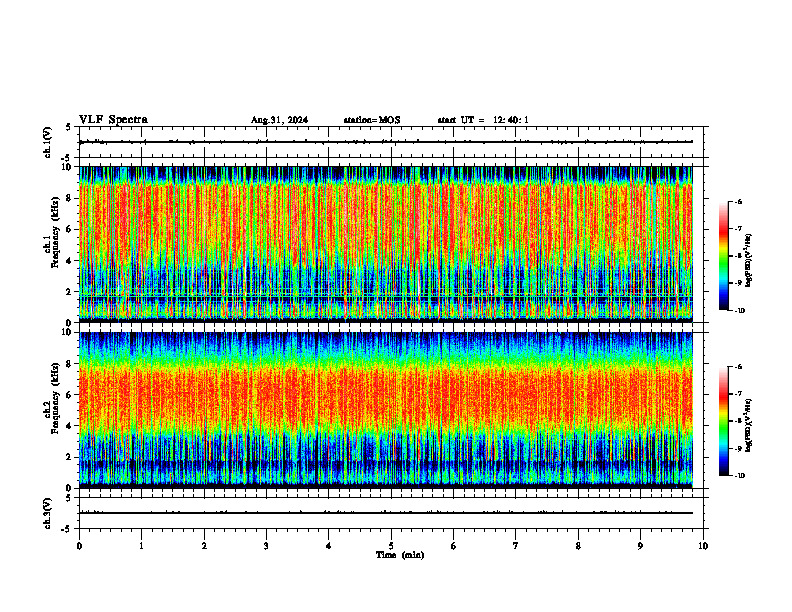Screen dimensions: 792x612
Task: Click the log(PSD) label beside ch.1 color bar
Action: click(749, 260)
